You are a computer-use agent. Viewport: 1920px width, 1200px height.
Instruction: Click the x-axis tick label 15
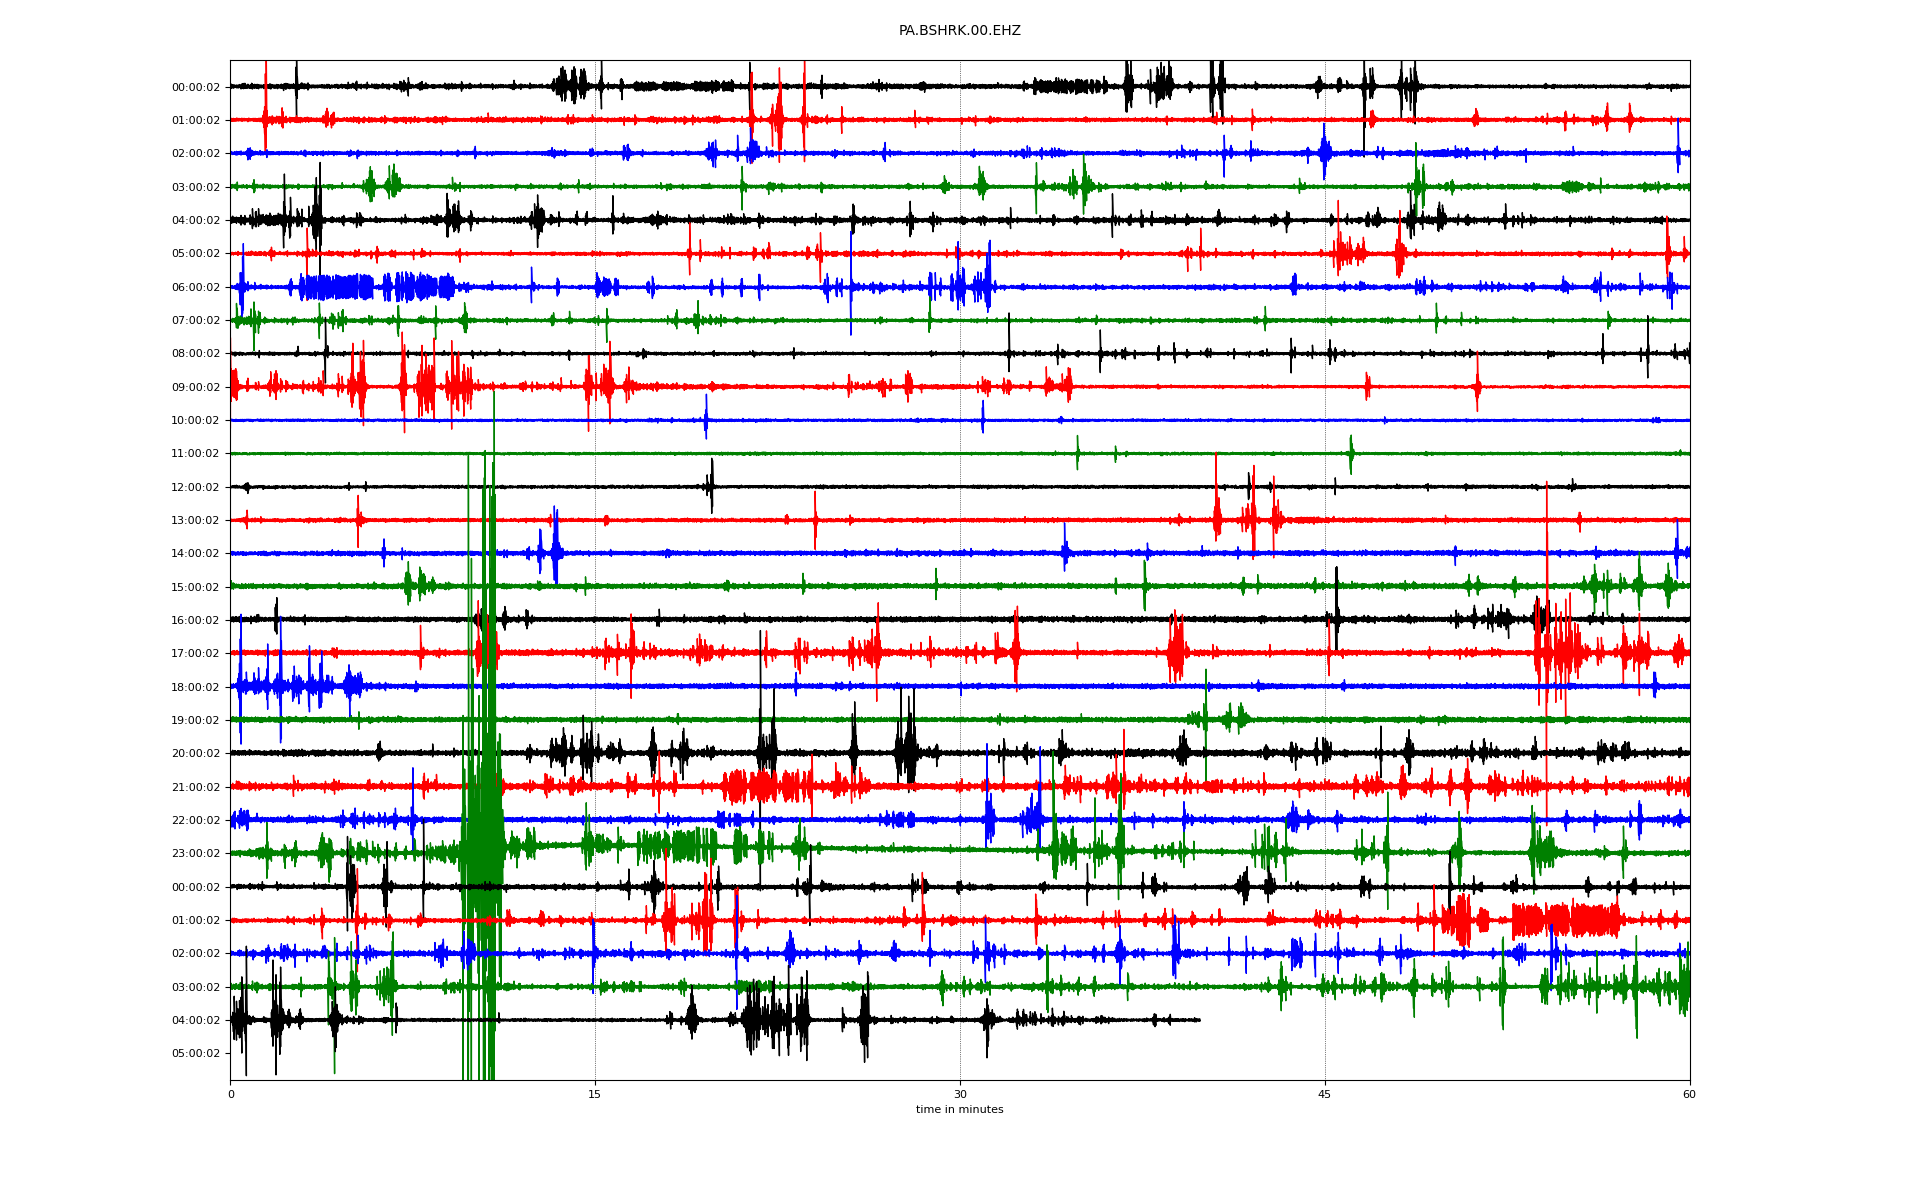point(595,1094)
